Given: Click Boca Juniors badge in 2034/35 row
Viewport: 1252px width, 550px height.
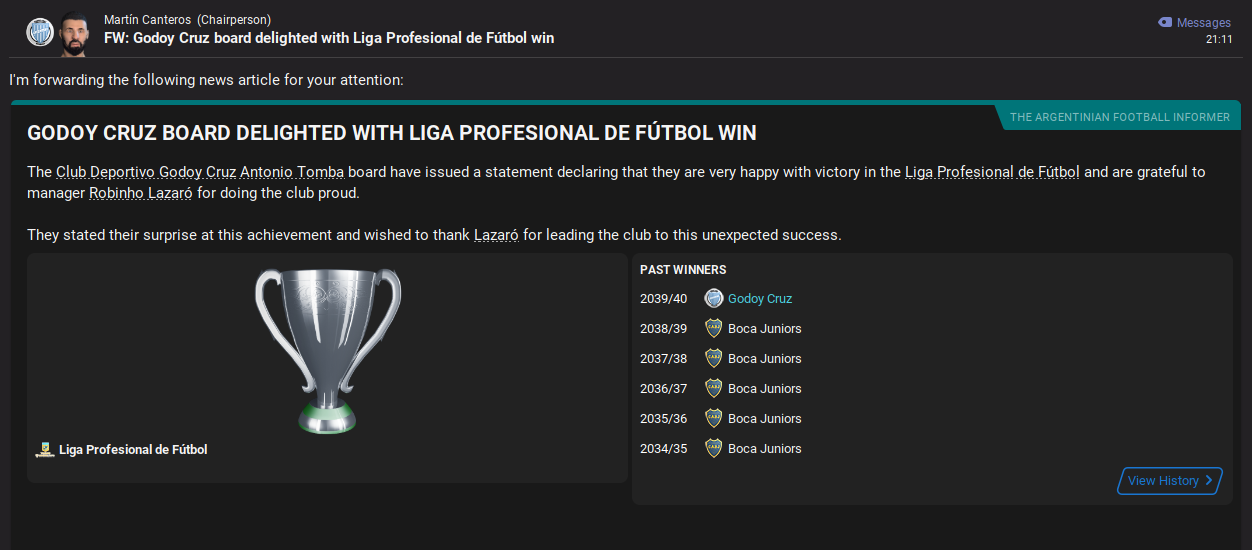Looking at the screenshot, I should [713, 448].
